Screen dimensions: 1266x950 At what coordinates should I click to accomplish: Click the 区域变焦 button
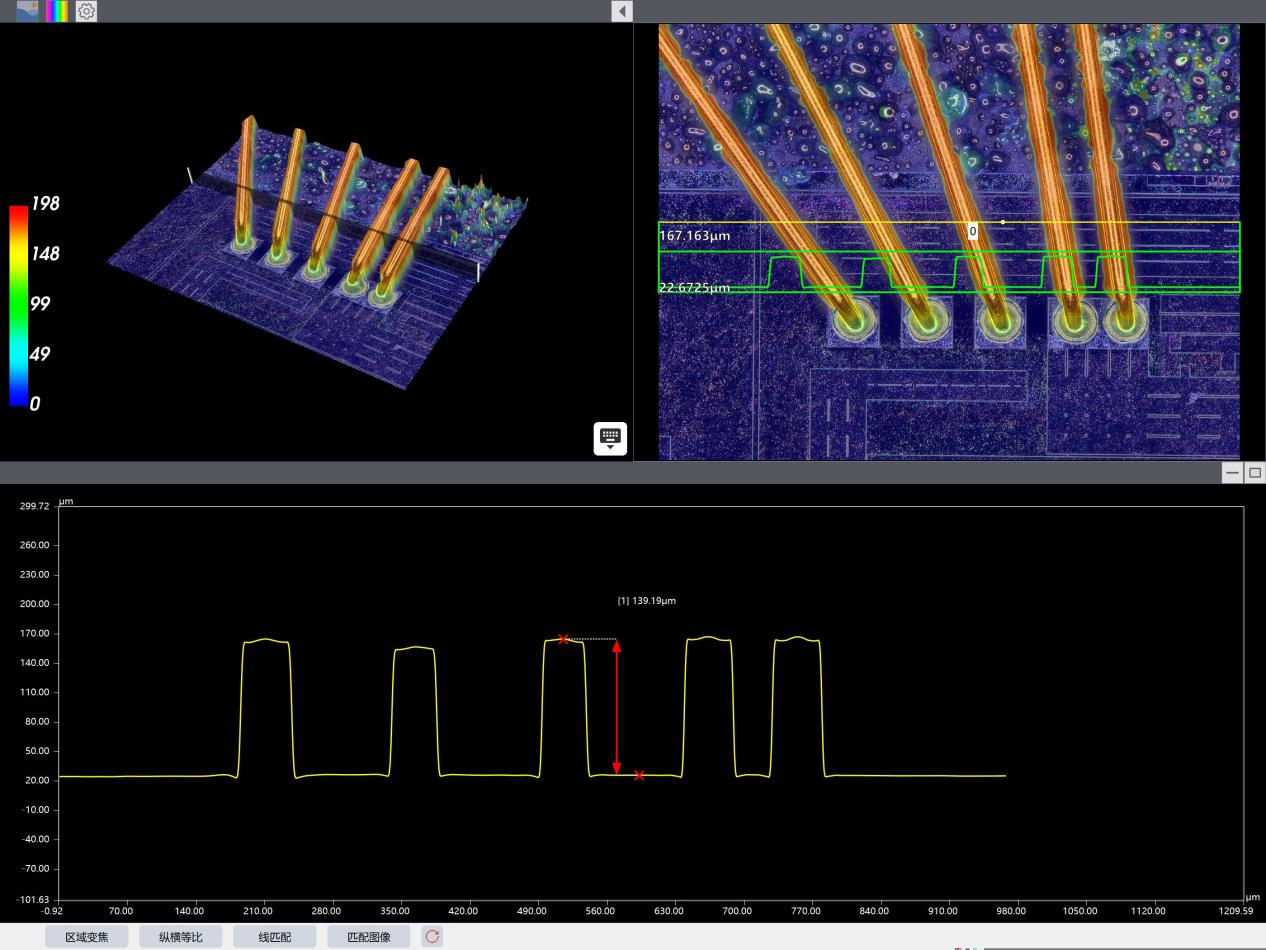86,937
